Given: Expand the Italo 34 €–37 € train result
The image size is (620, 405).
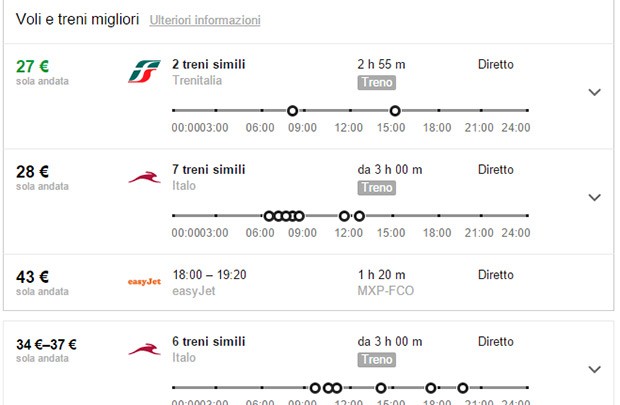Looking at the screenshot, I should pos(594,369).
